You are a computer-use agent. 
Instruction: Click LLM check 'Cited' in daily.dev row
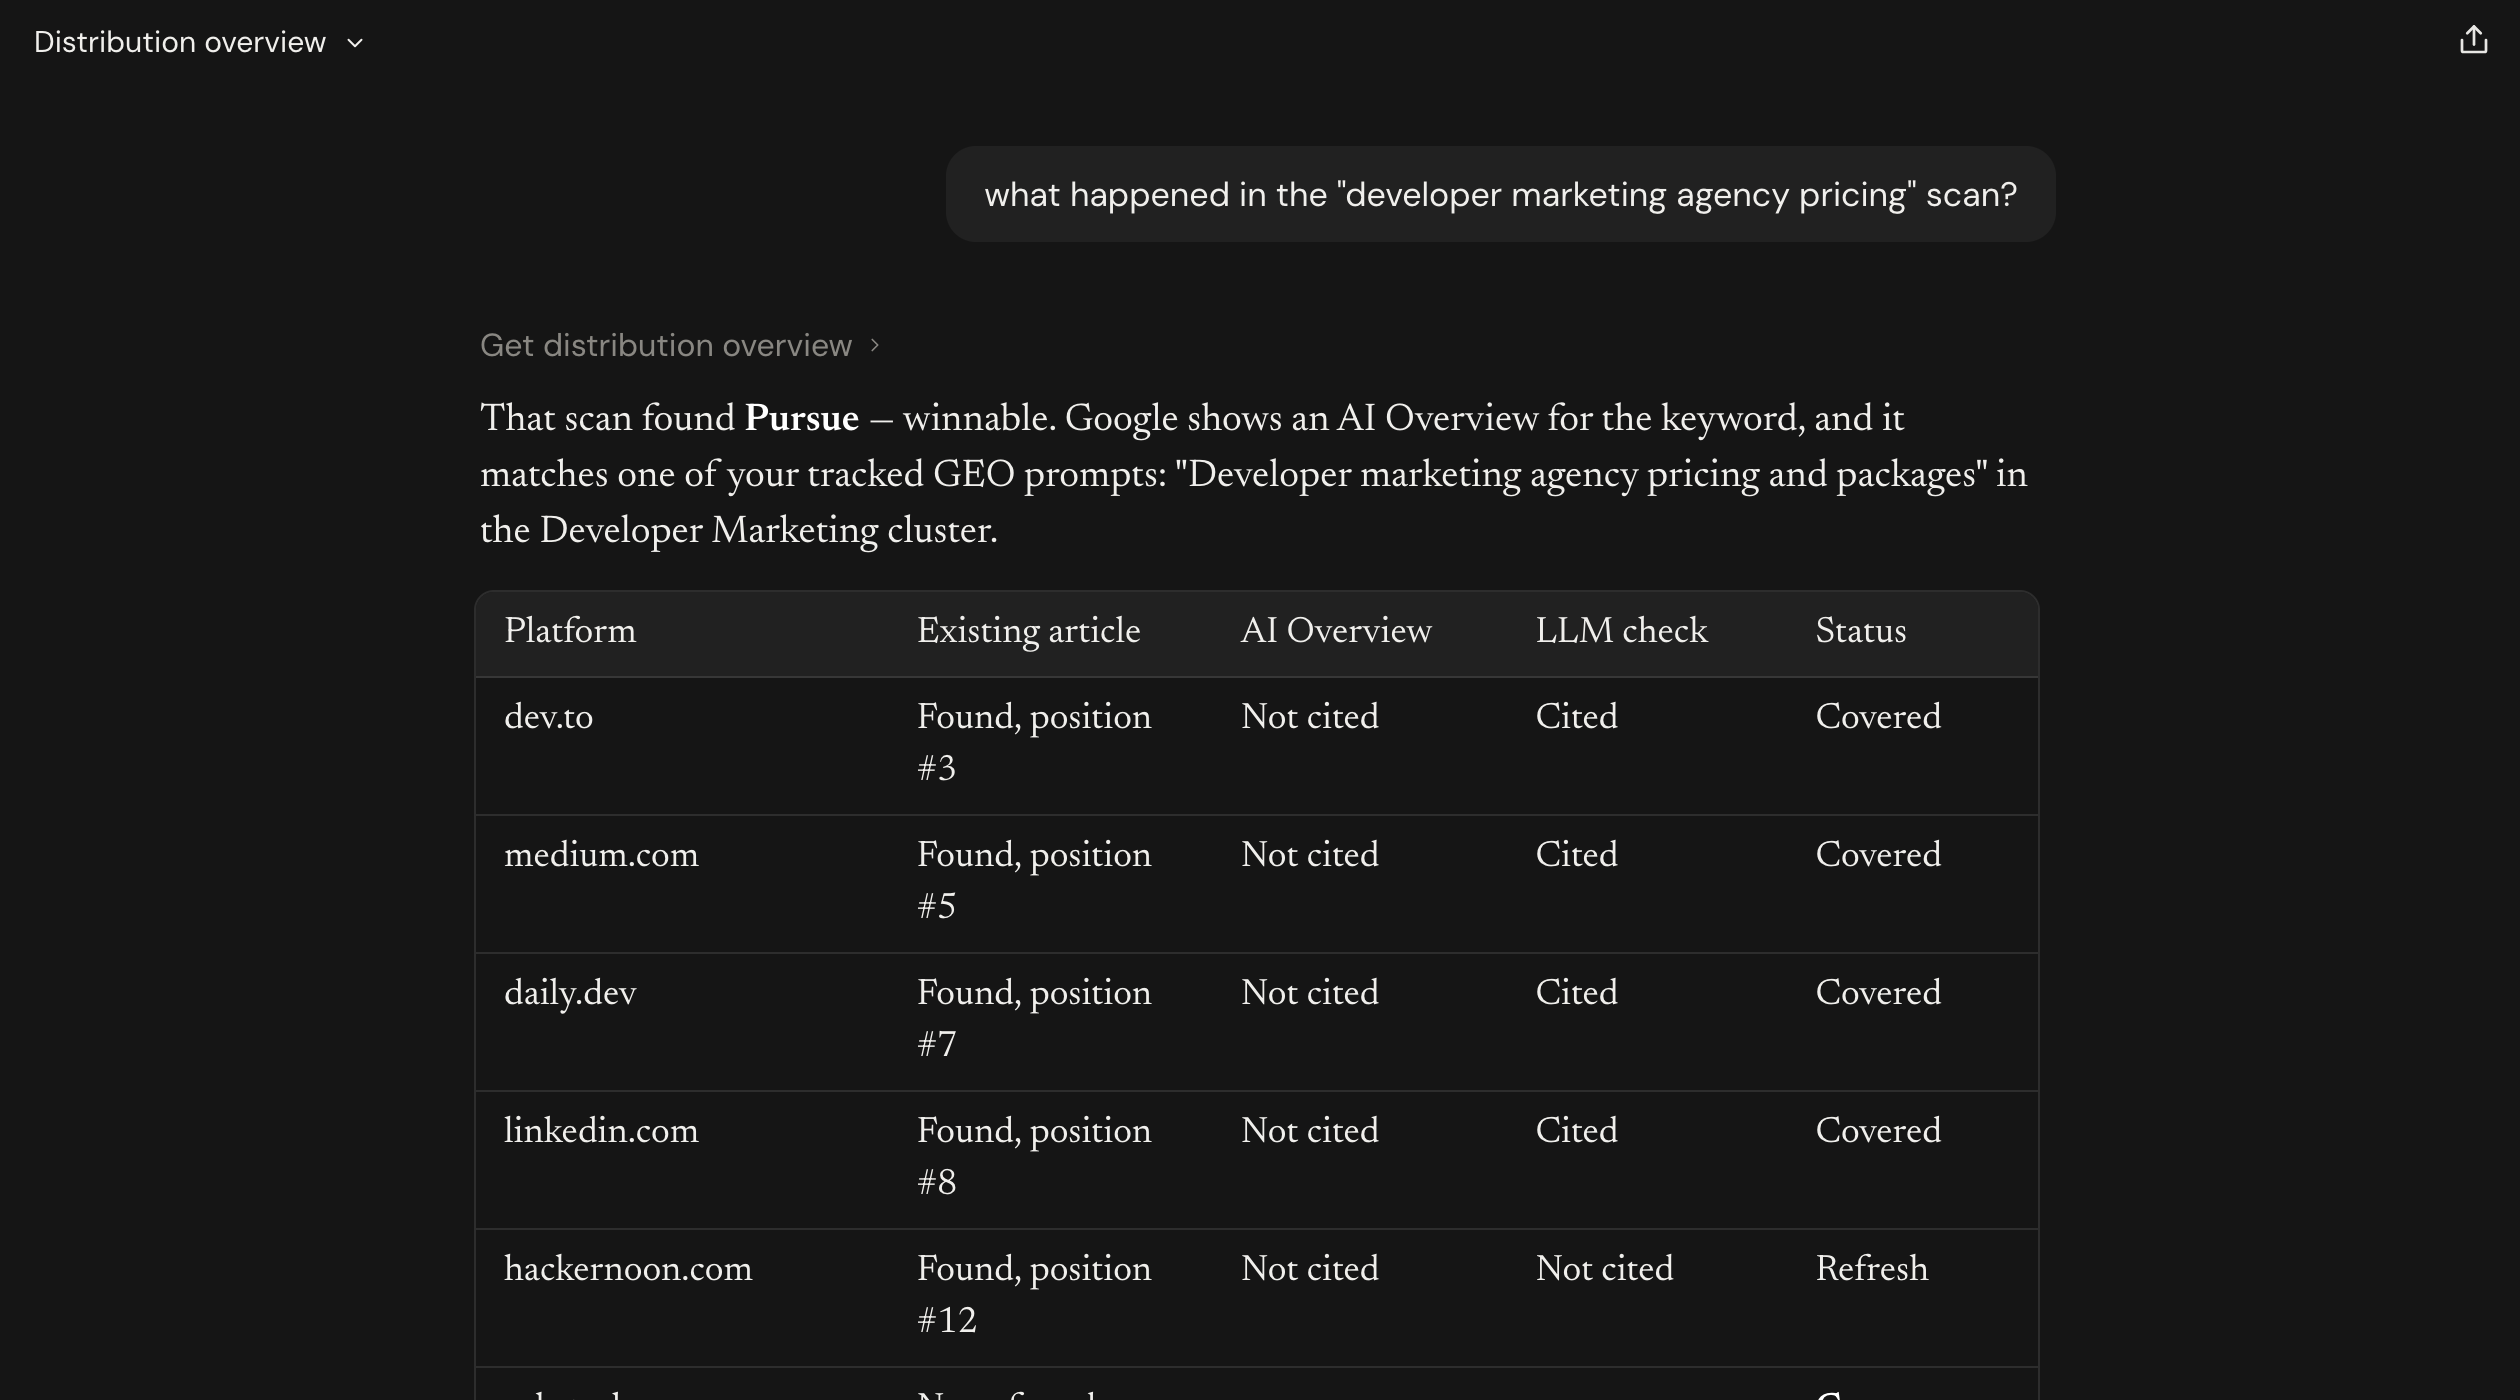[1576, 993]
